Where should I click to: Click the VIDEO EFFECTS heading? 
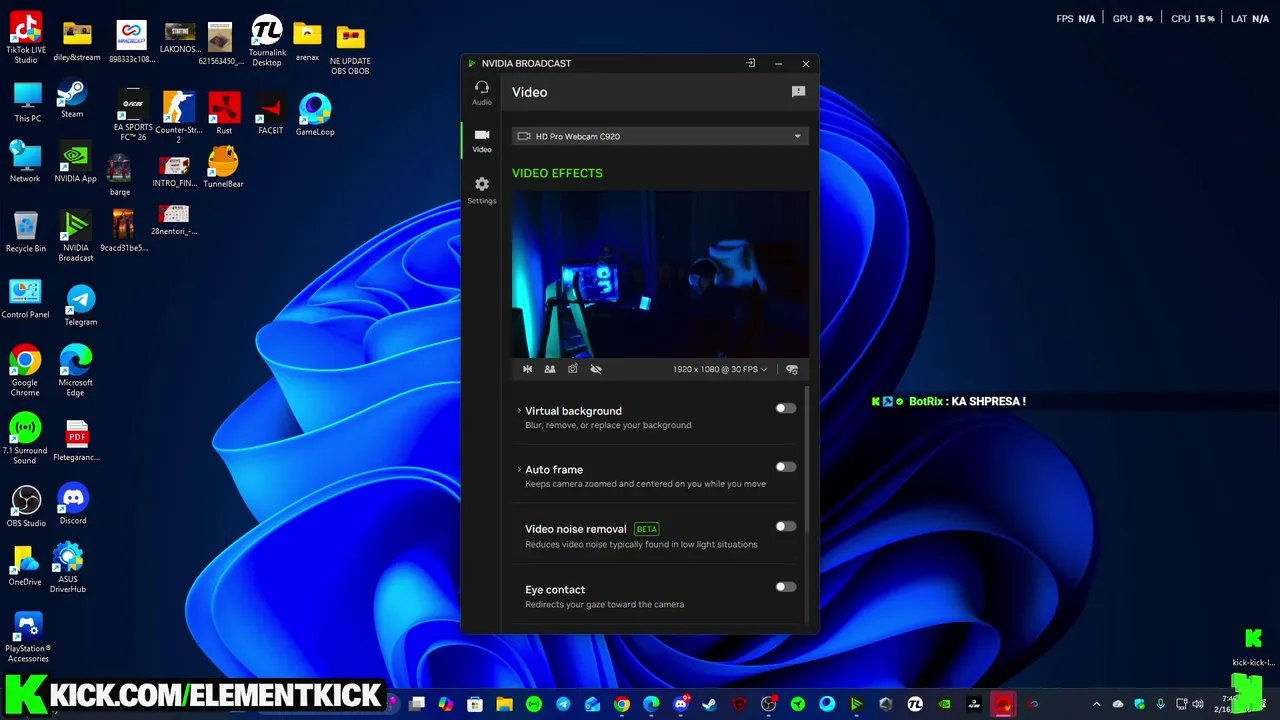coord(557,173)
